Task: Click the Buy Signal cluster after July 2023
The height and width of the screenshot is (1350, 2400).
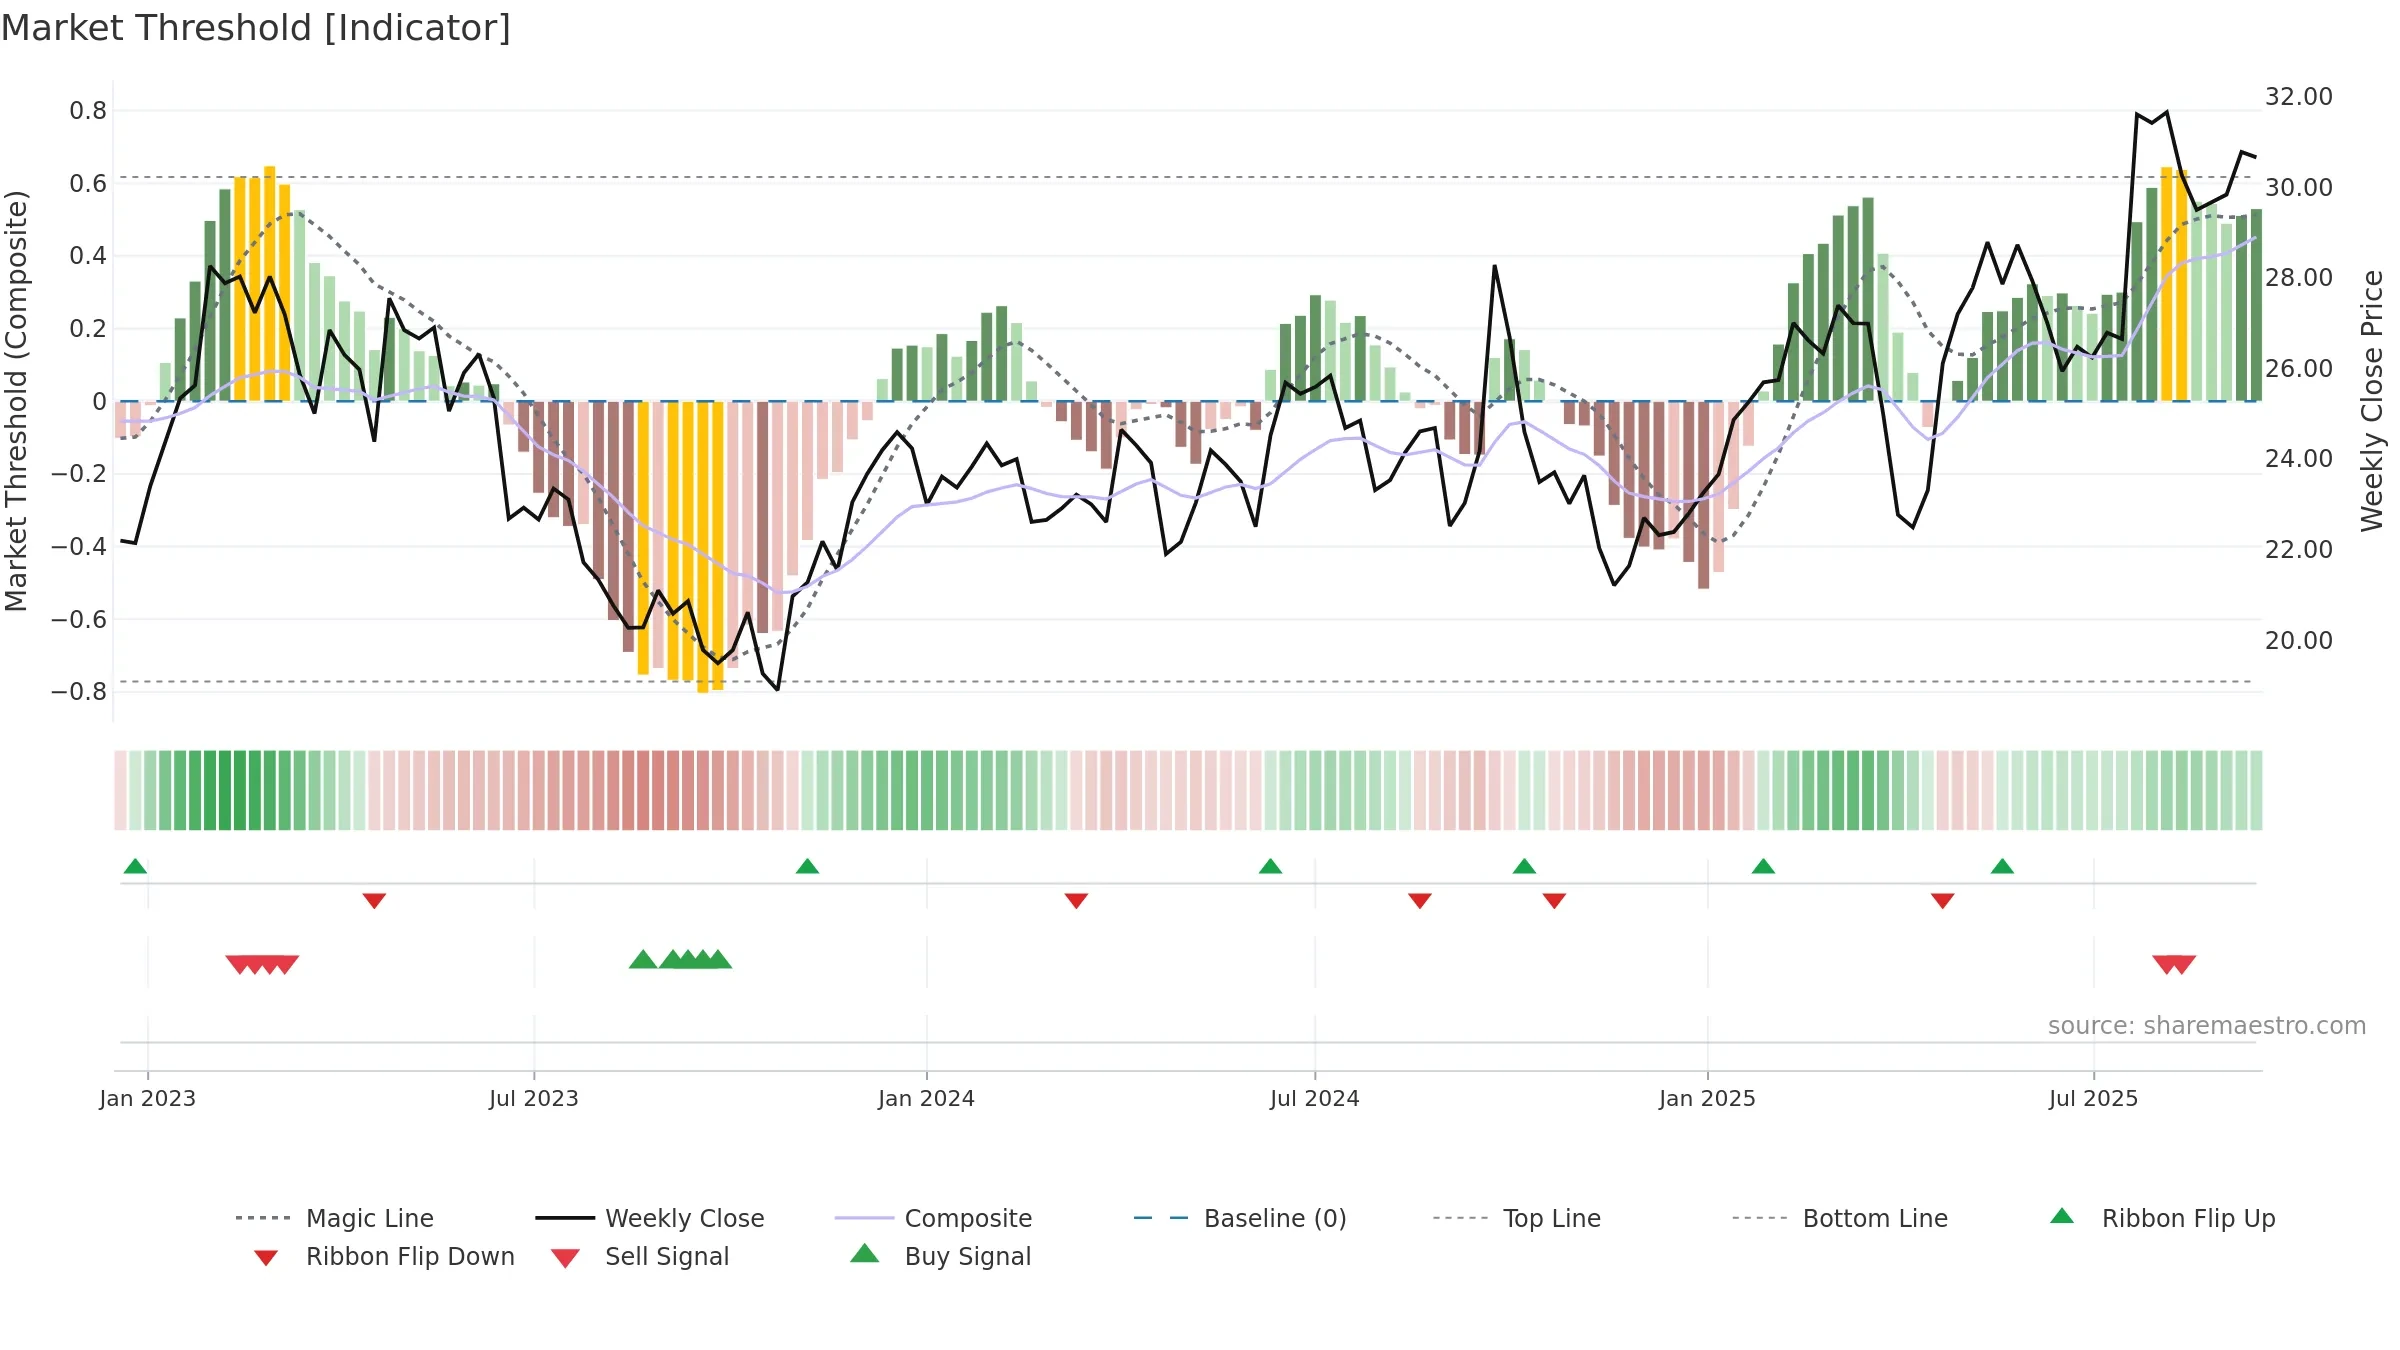Action: (x=680, y=959)
